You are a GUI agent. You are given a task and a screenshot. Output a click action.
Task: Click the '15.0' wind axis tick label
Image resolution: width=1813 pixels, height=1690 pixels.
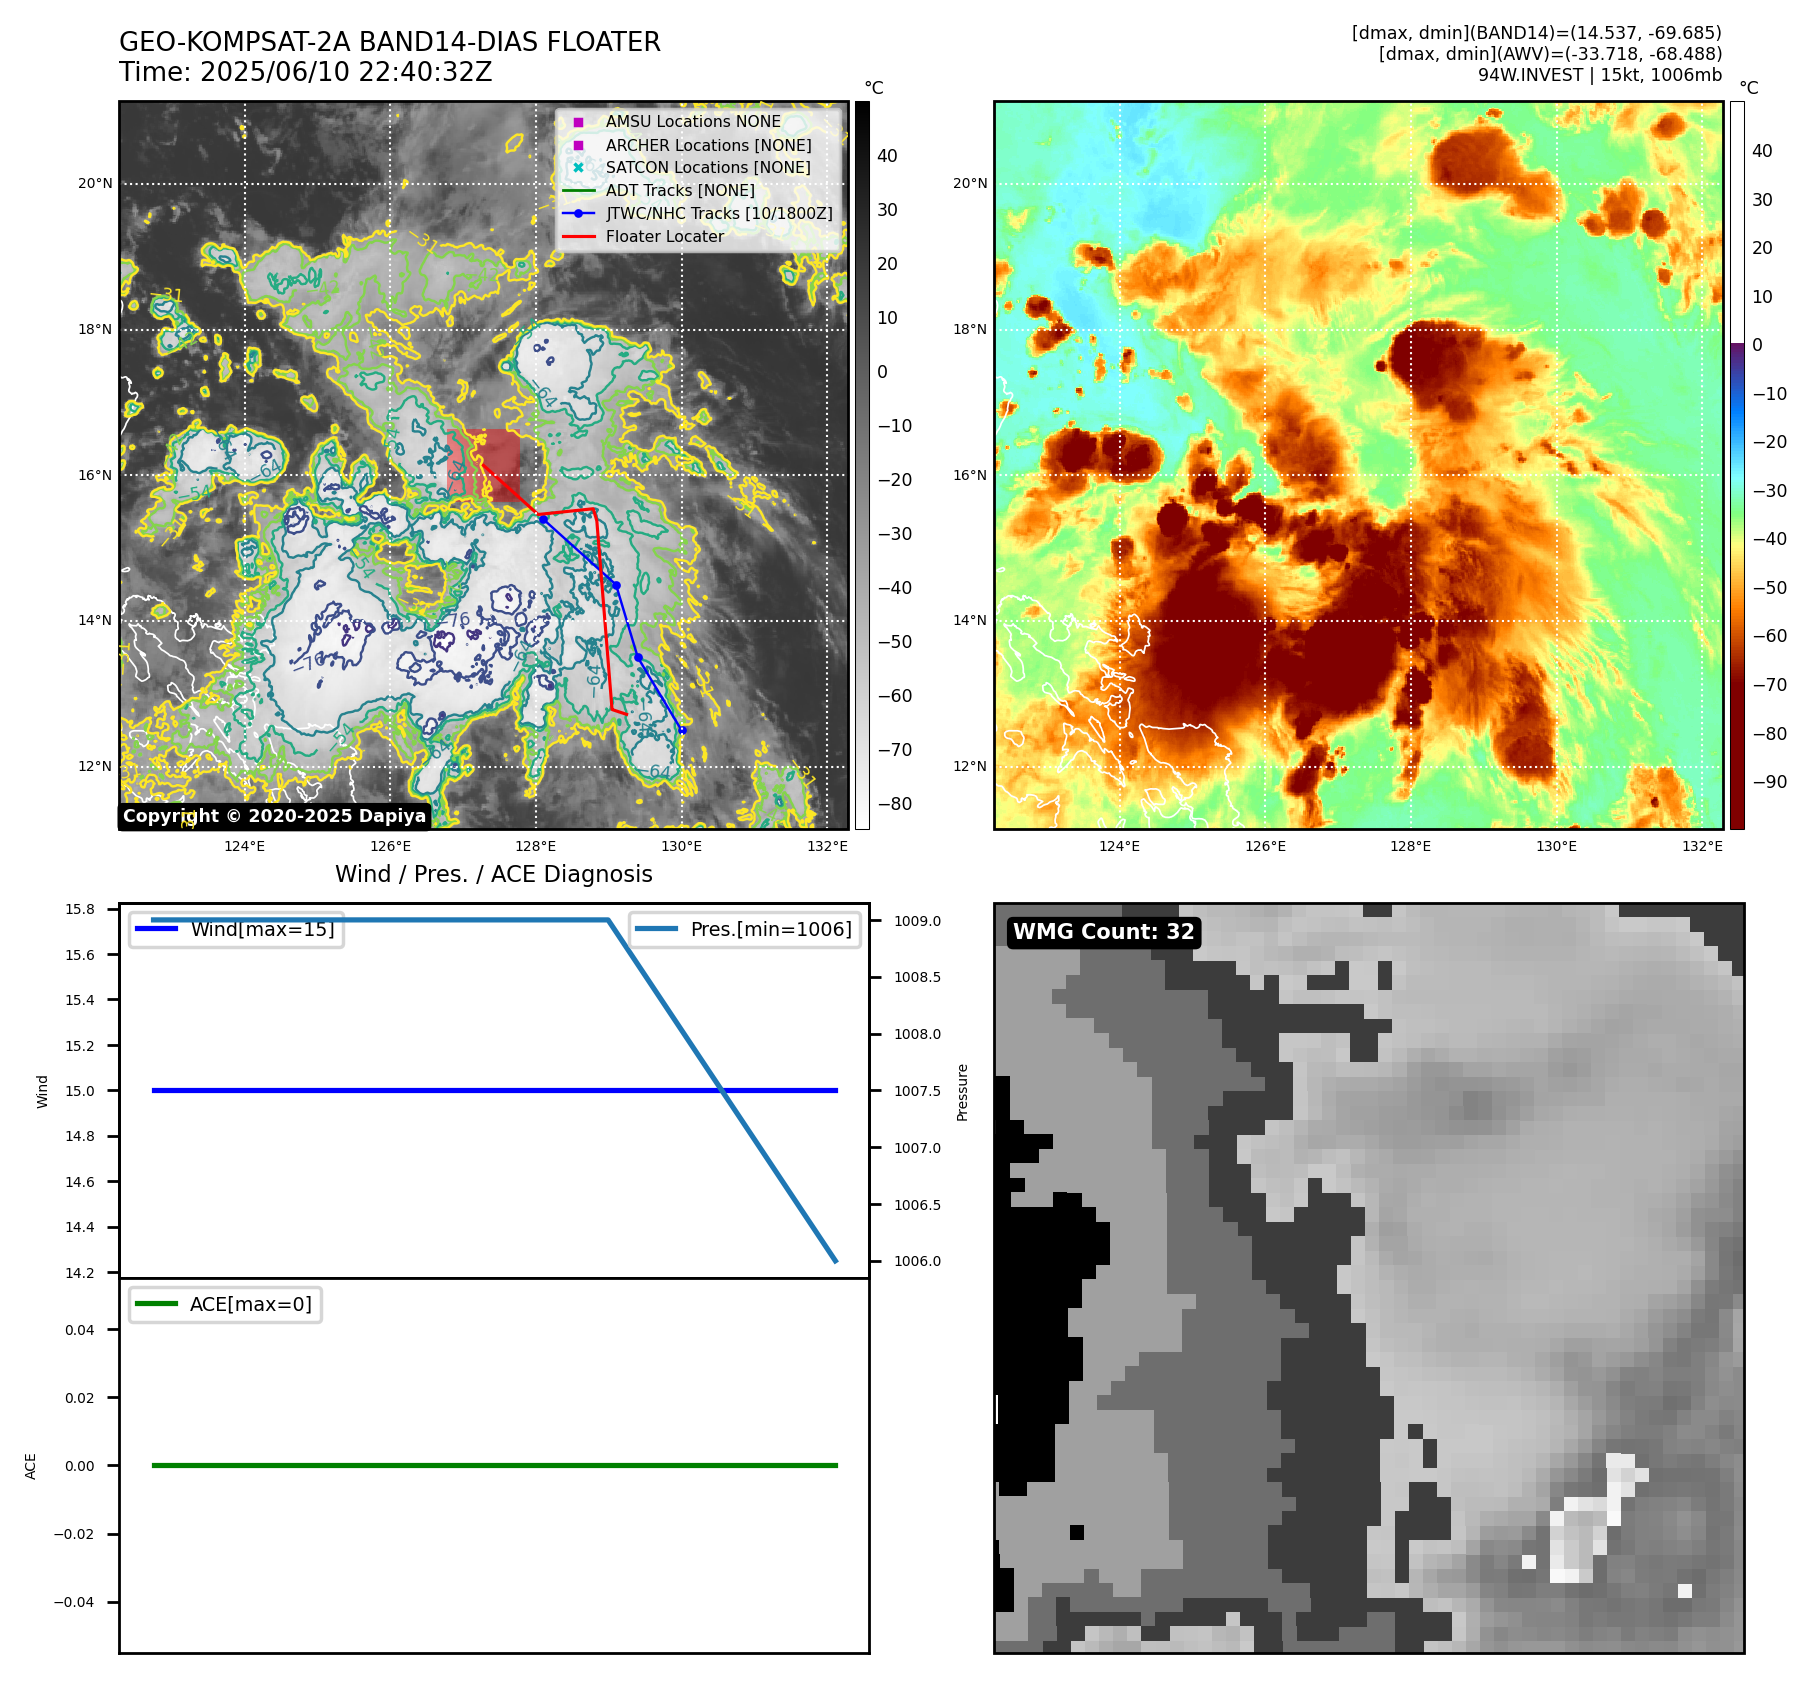[x=80, y=1091]
